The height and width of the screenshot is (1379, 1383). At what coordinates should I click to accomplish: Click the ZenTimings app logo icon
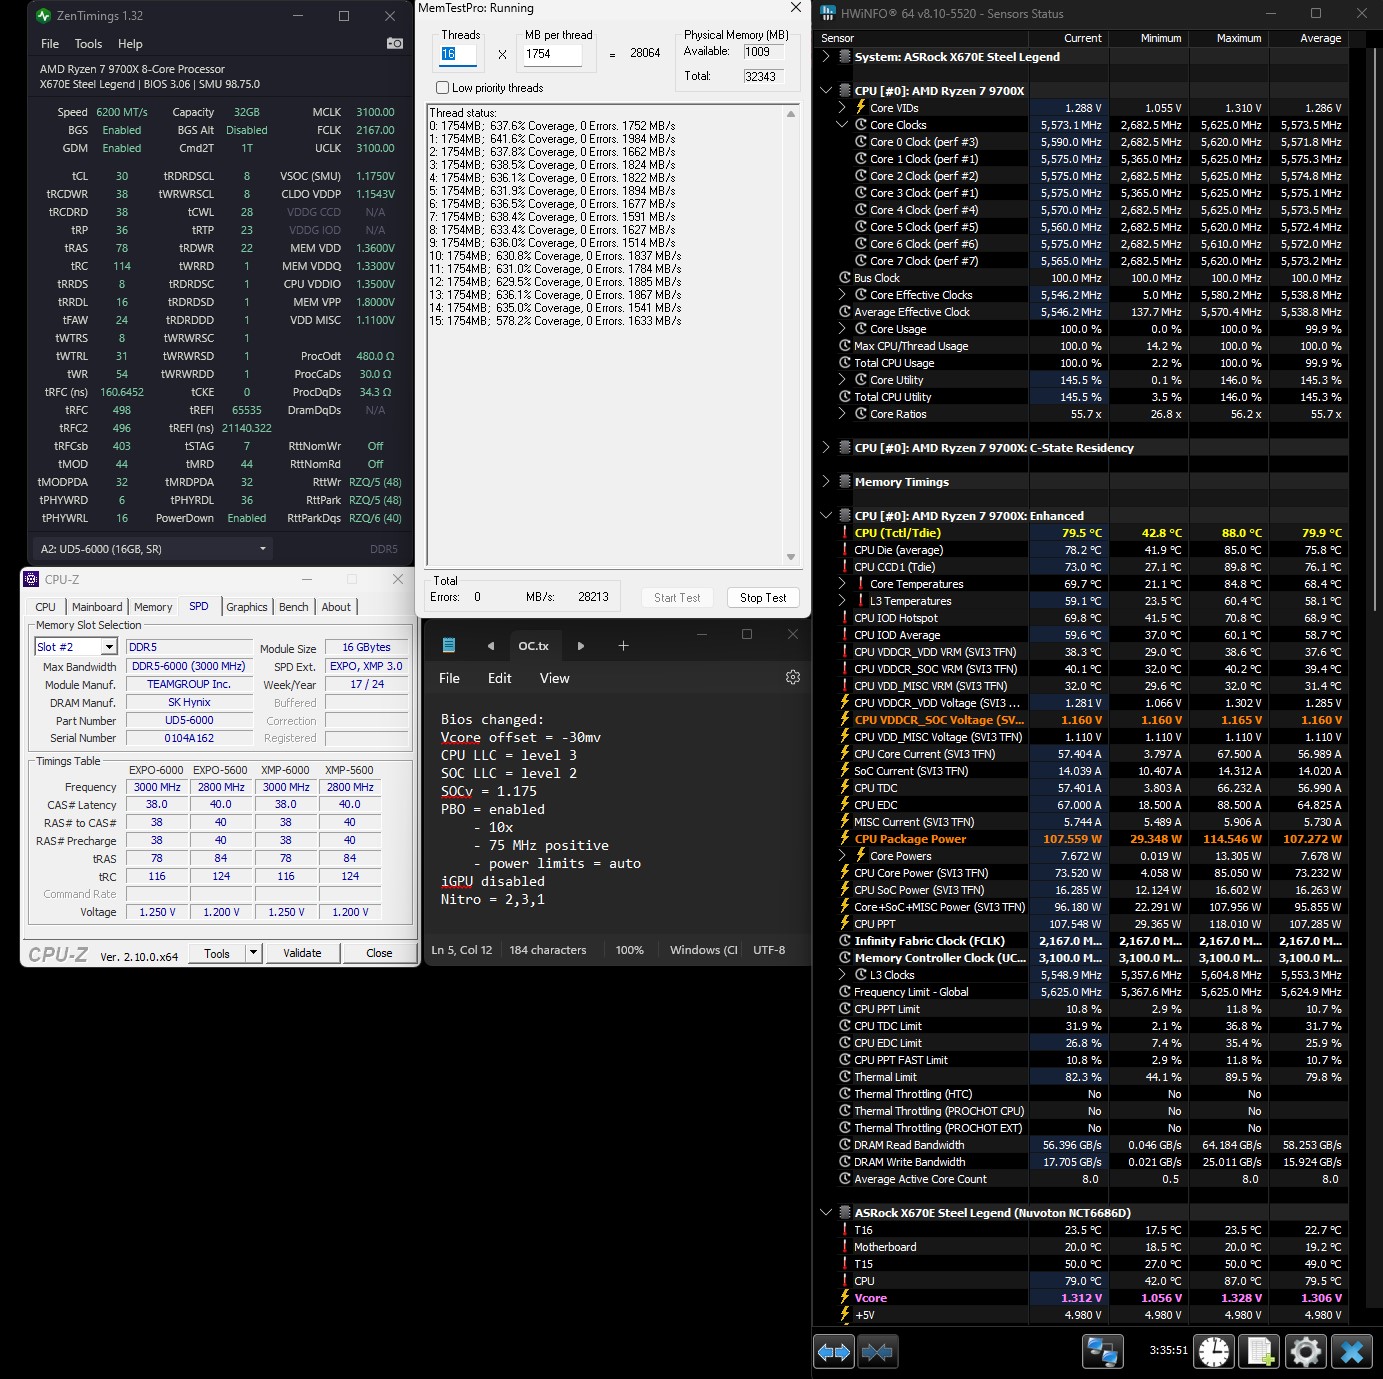43,16
